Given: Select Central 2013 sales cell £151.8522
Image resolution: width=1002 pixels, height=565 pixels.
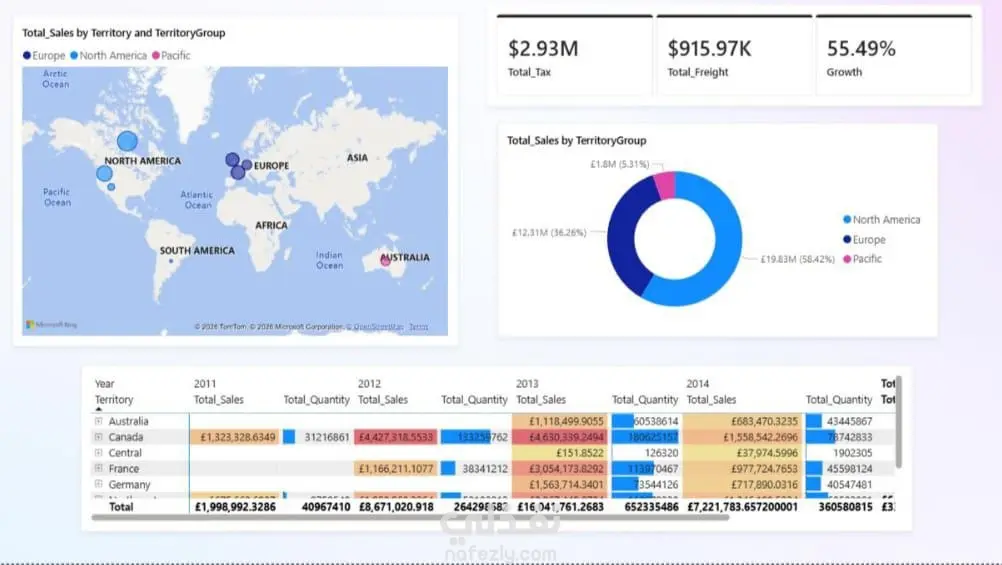Looking at the screenshot, I should pyautogui.click(x=560, y=453).
